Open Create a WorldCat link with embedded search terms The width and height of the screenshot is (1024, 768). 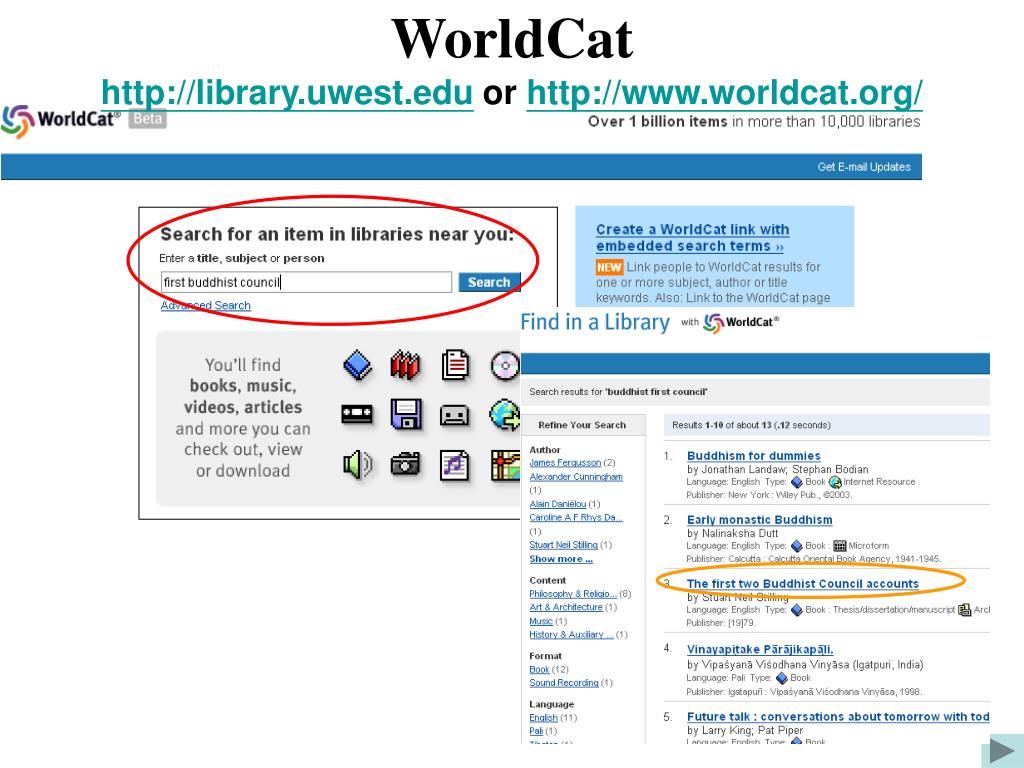pyautogui.click(x=692, y=238)
